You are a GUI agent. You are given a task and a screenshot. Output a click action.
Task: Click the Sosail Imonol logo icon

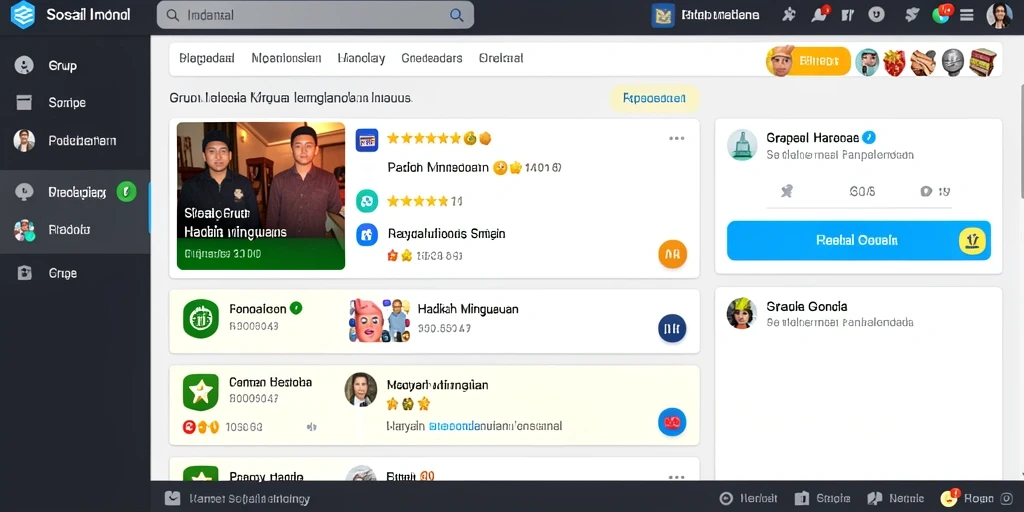23,14
